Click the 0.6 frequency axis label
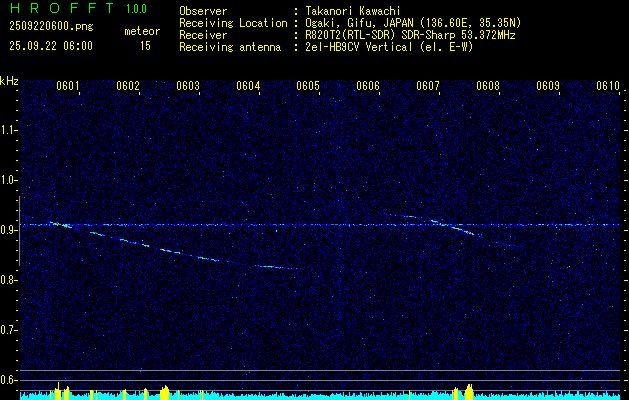Screen dimensions: 629x400 (x=9, y=379)
